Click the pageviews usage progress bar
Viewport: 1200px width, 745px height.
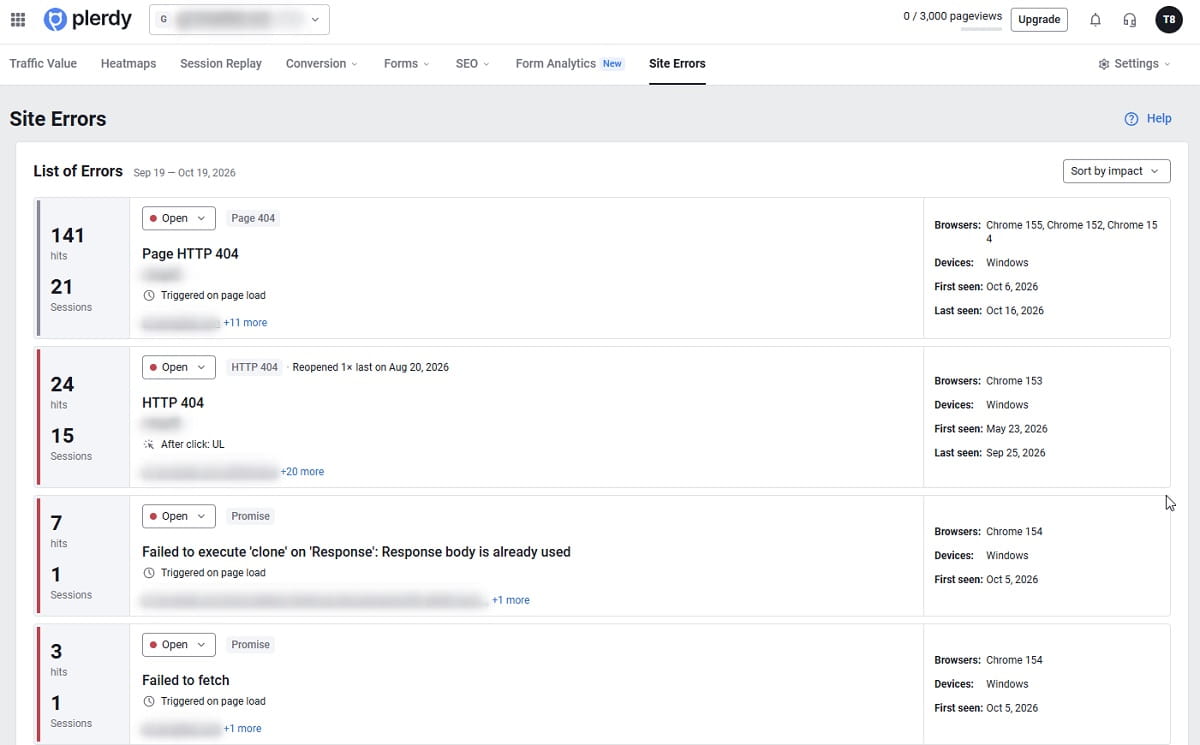(x=981, y=31)
